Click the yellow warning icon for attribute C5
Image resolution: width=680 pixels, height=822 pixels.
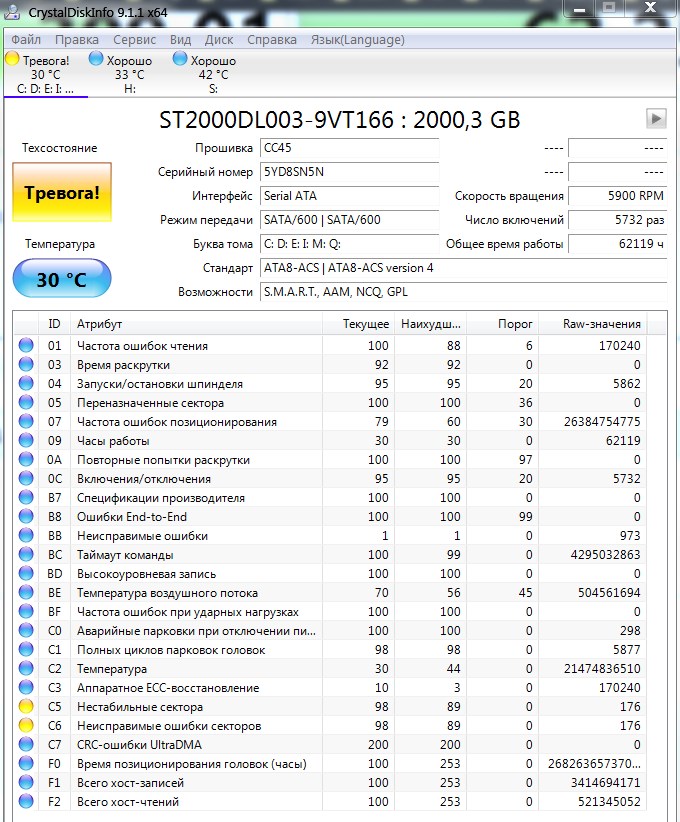[26, 706]
